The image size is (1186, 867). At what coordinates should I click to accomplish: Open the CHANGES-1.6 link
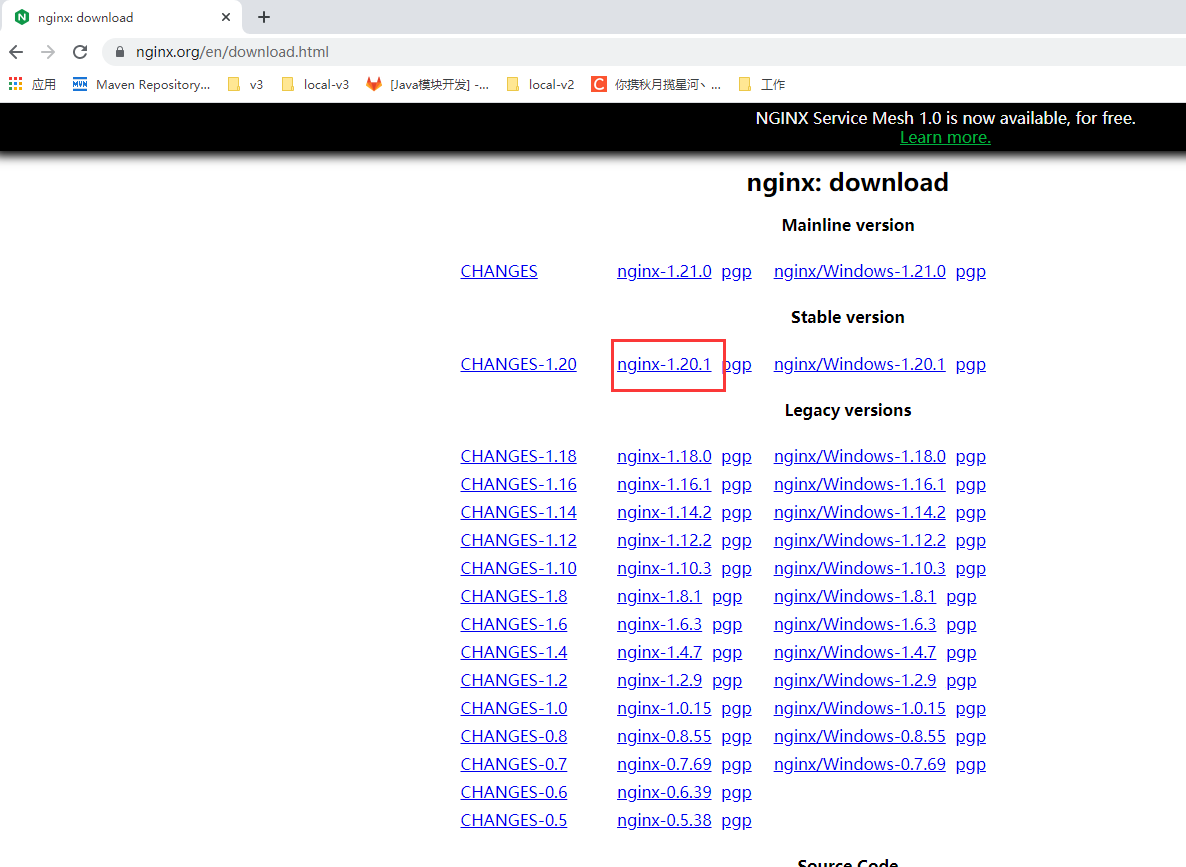click(514, 625)
